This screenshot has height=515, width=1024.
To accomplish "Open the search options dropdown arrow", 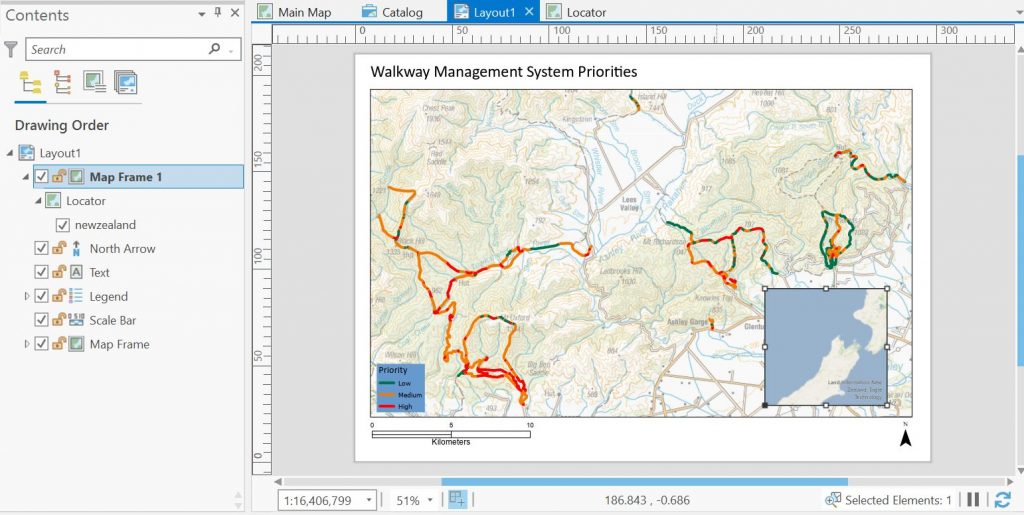I will point(231,50).
